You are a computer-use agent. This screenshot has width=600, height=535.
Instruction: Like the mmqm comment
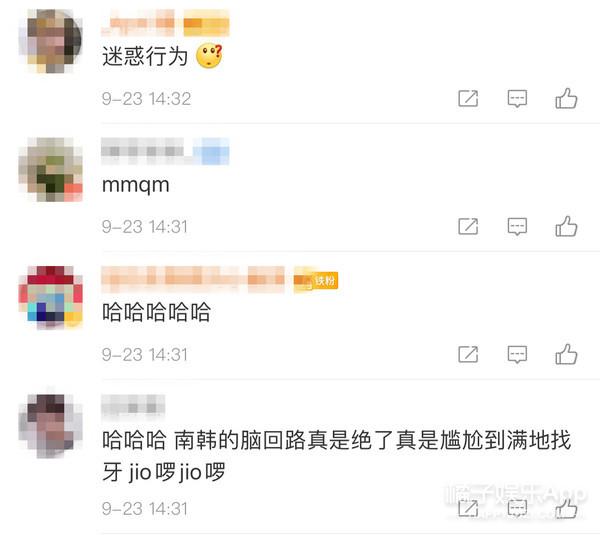coord(566,226)
